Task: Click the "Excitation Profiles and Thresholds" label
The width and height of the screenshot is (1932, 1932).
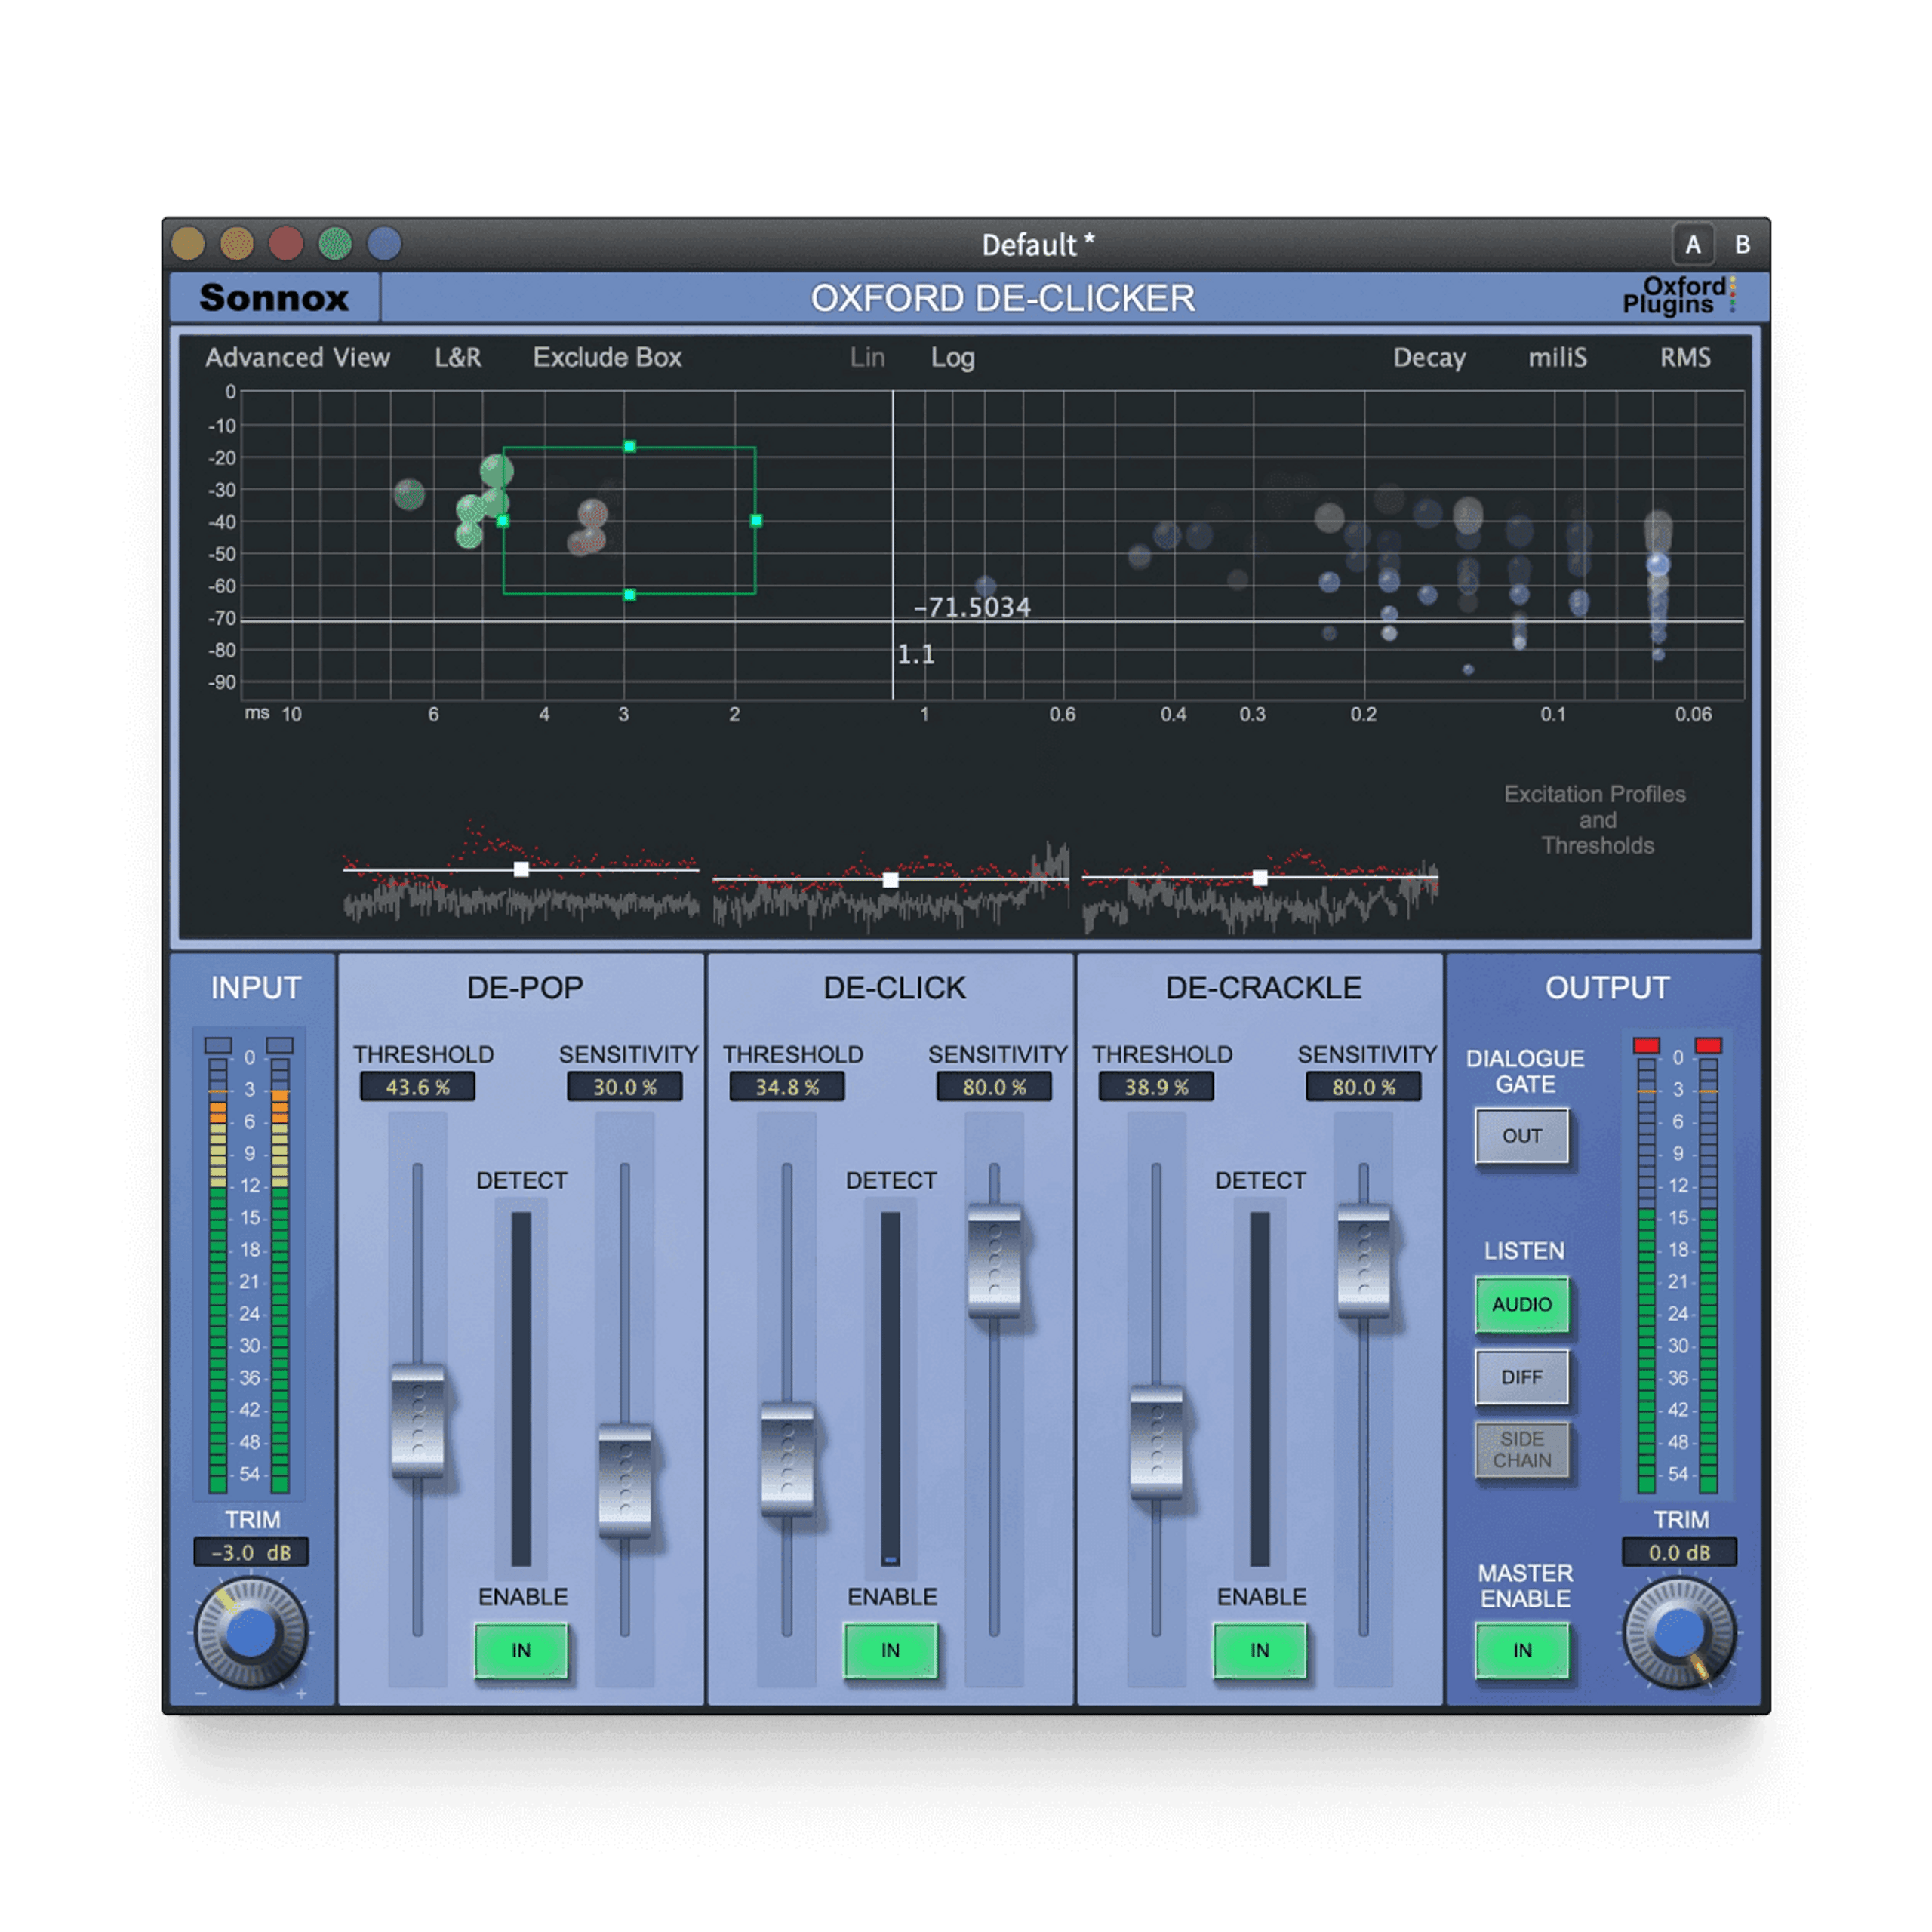Action: pyautogui.click(x=1595, y=820)
